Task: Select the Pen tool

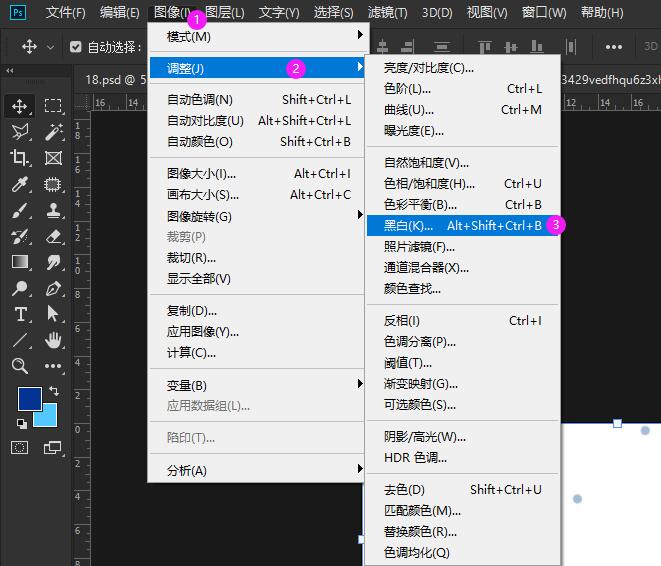Action: (x=53, y=289)
